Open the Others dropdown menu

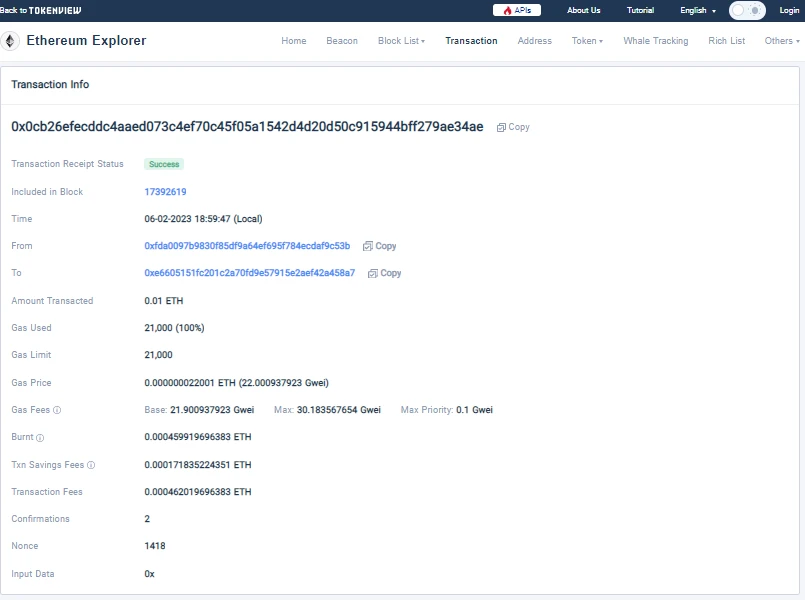(781, 41)
